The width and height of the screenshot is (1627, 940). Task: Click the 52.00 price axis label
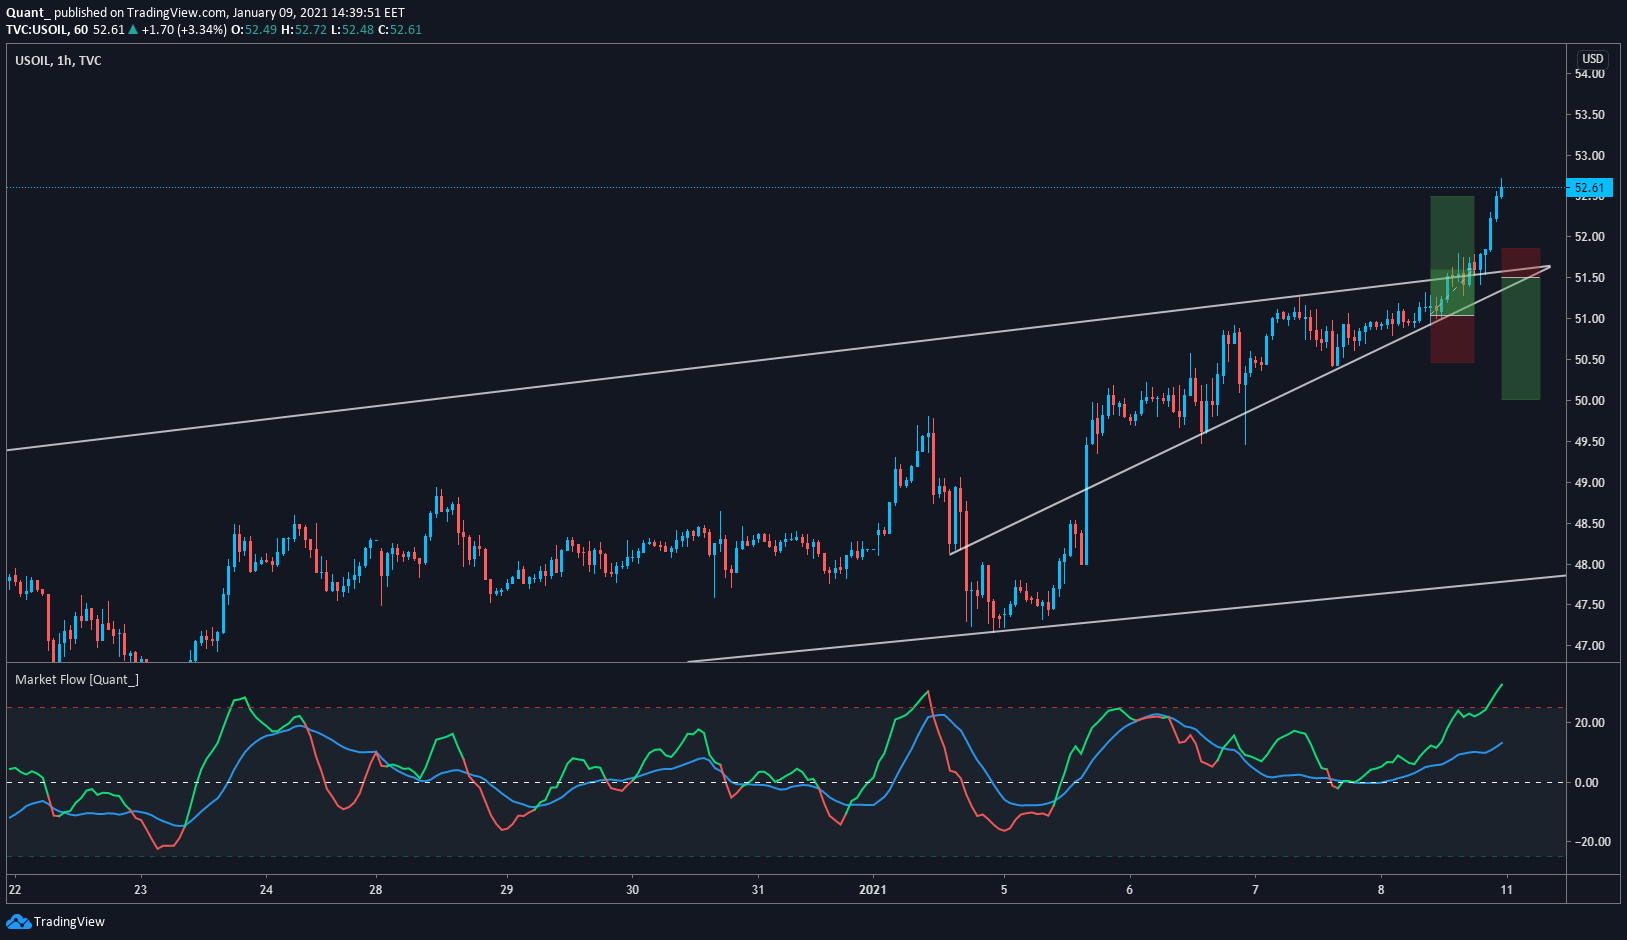[1590, 237]
